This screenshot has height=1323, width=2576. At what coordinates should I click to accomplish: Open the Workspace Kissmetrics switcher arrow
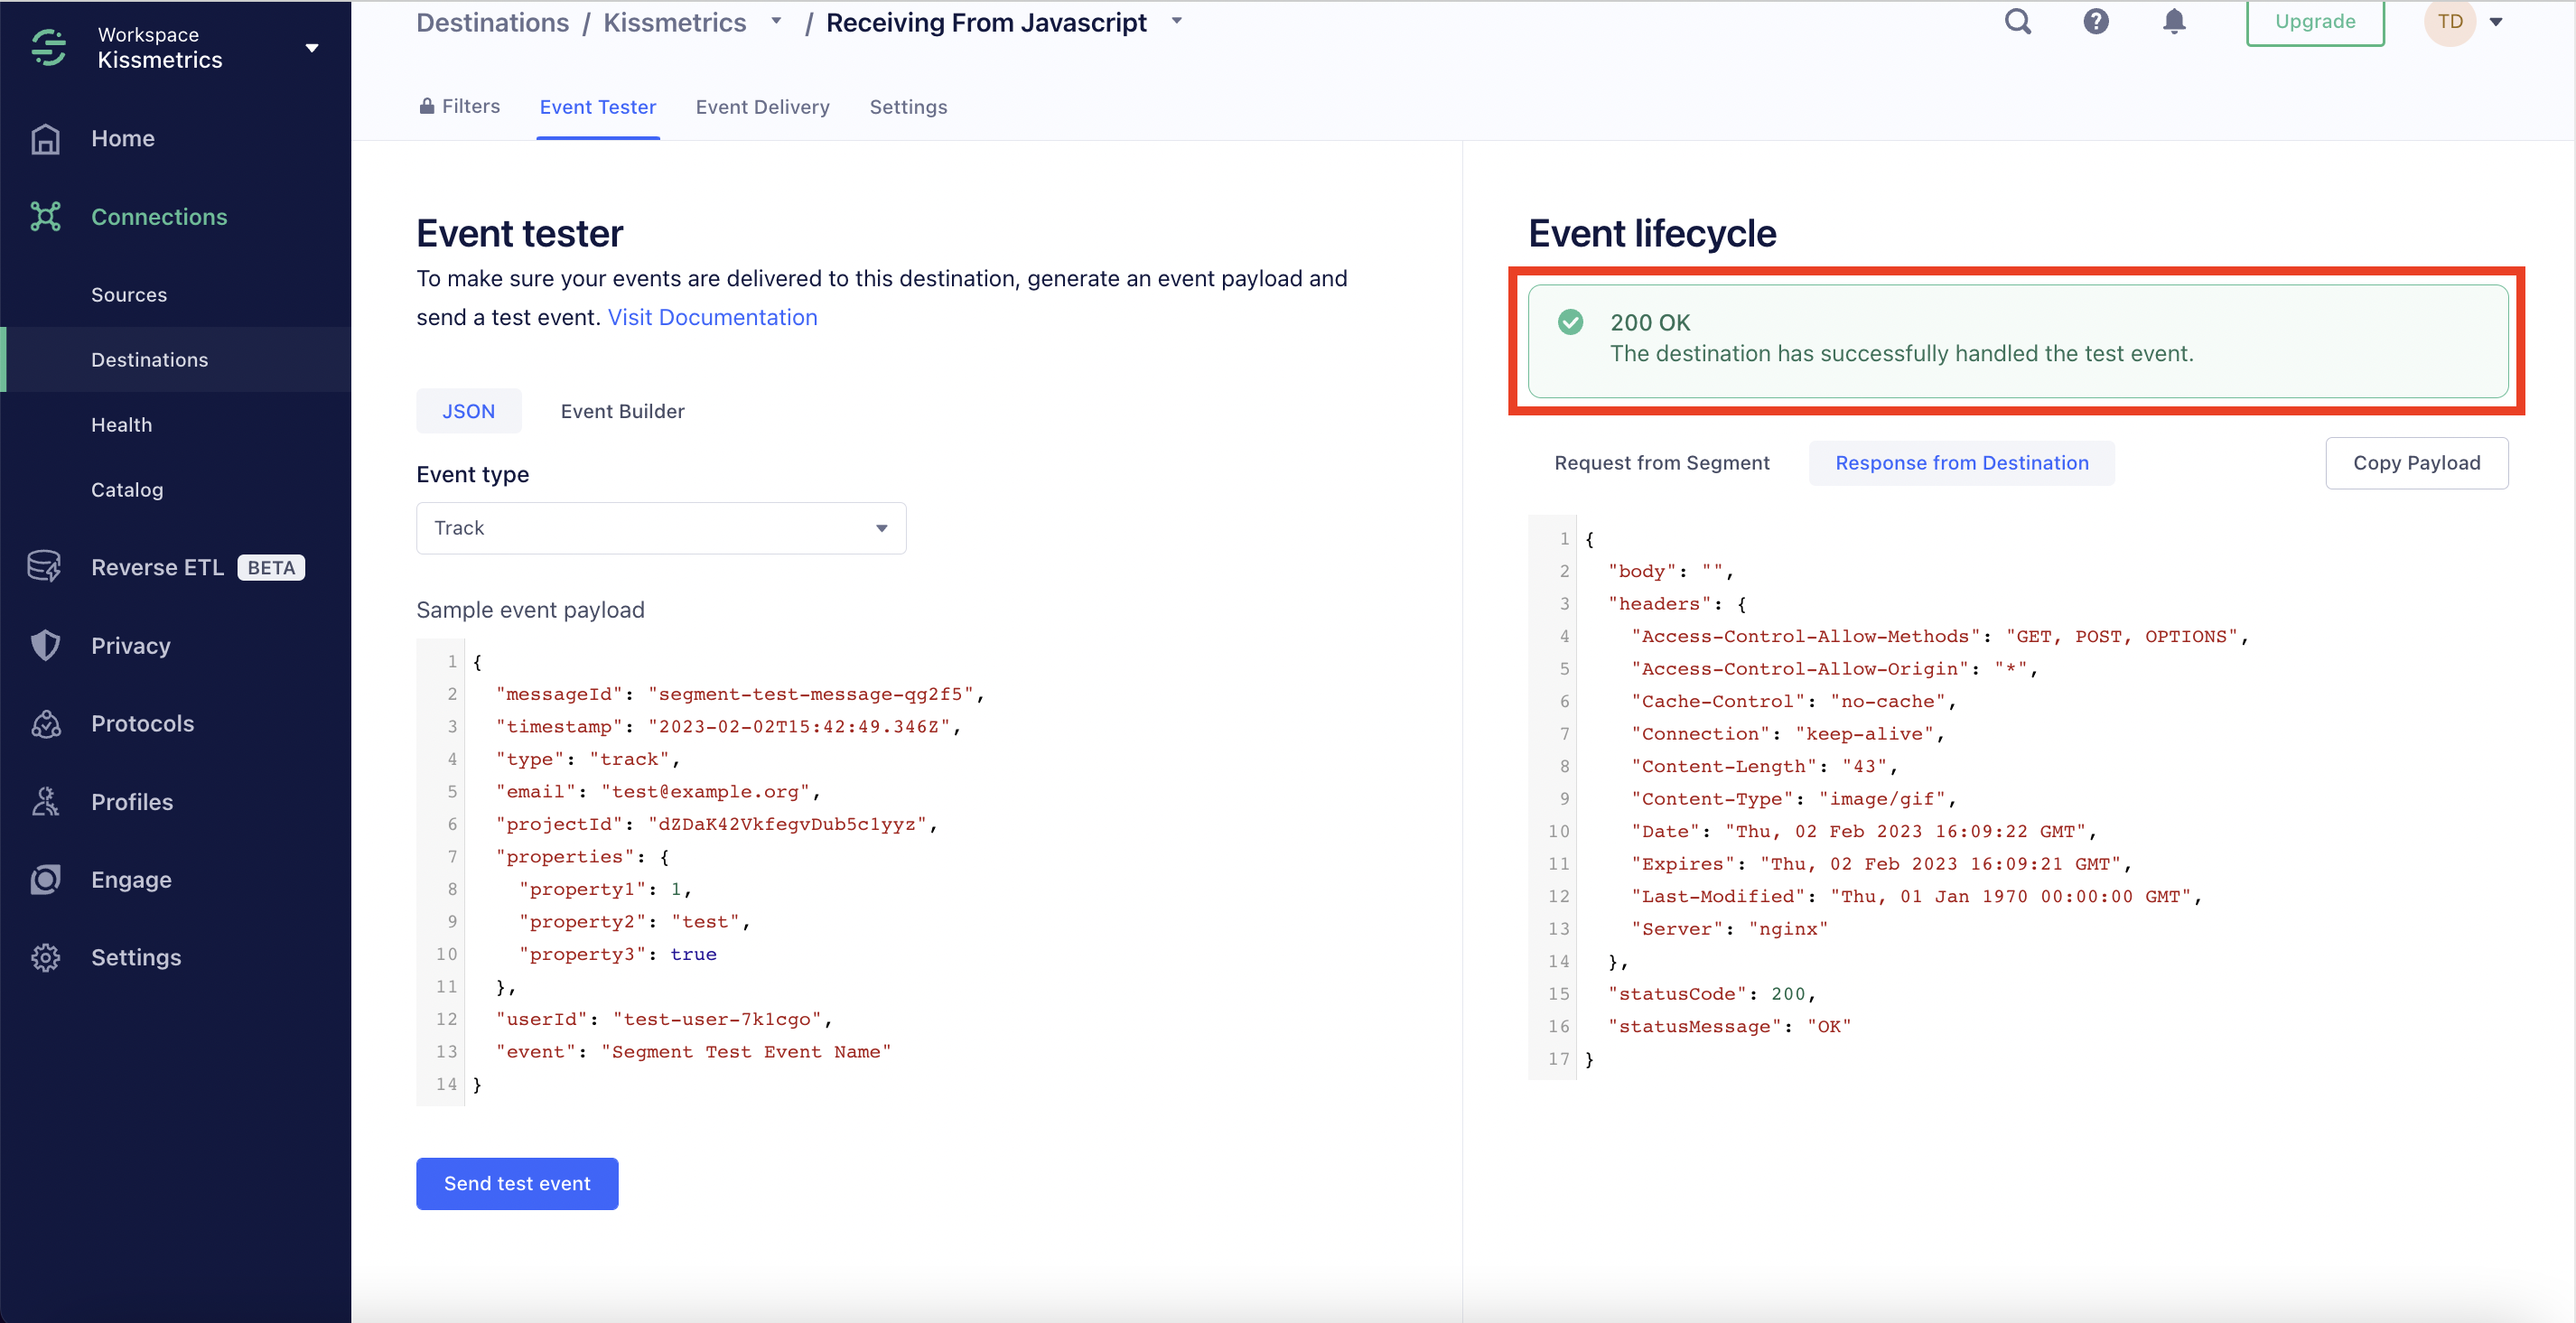pyautogui.click(x=312, y=48)
